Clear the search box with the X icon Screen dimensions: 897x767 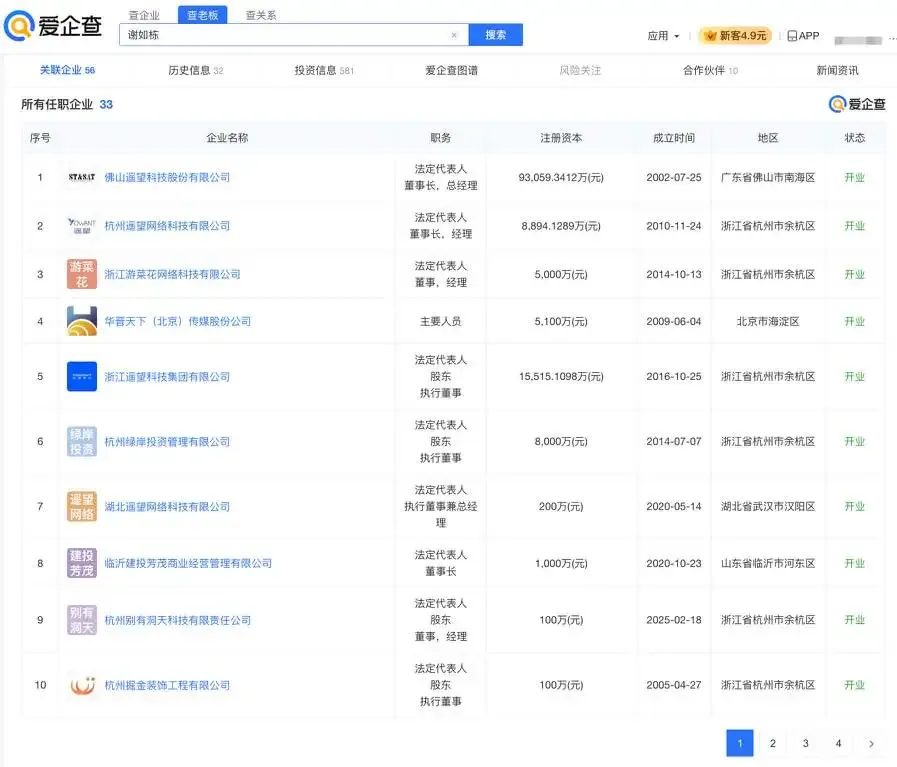tap(453, 35)
